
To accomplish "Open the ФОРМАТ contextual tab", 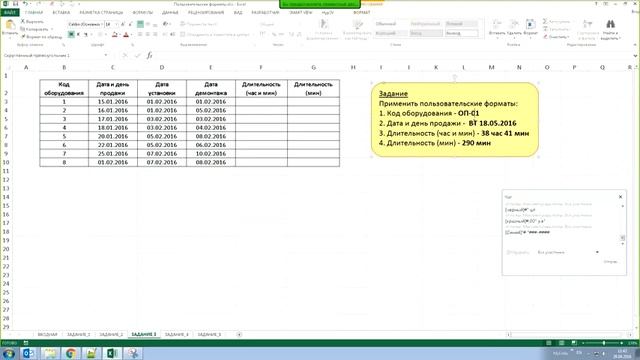I will click(362, 13).
